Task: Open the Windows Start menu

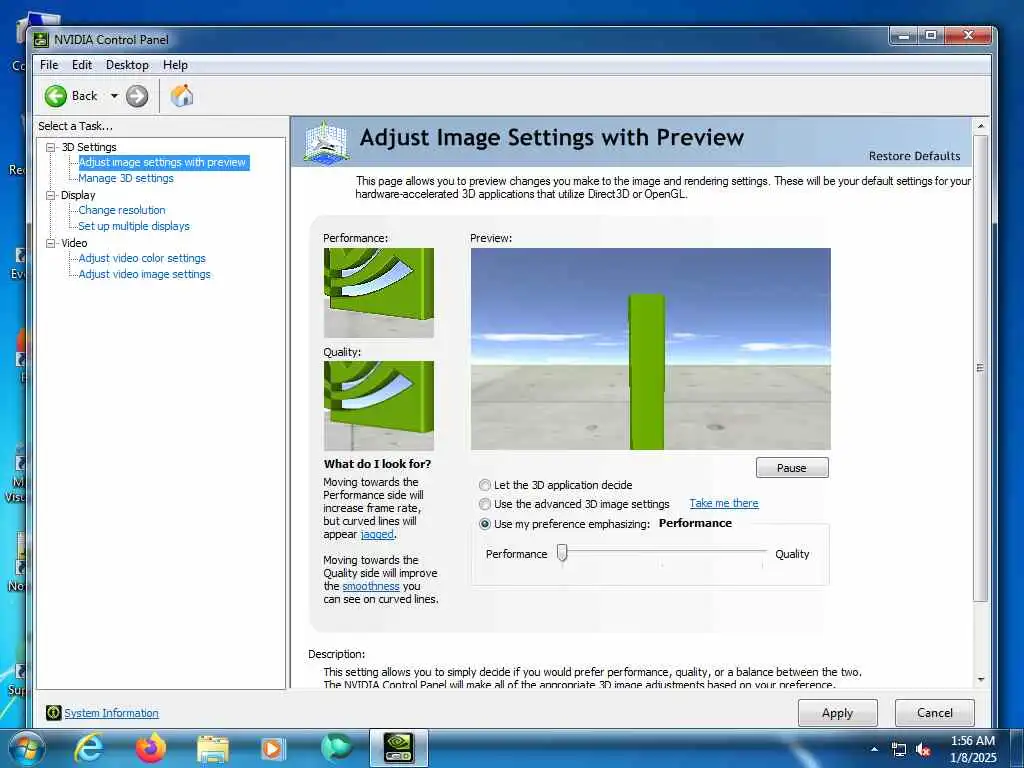Action: pyautogui.click(x=25, y=748)
